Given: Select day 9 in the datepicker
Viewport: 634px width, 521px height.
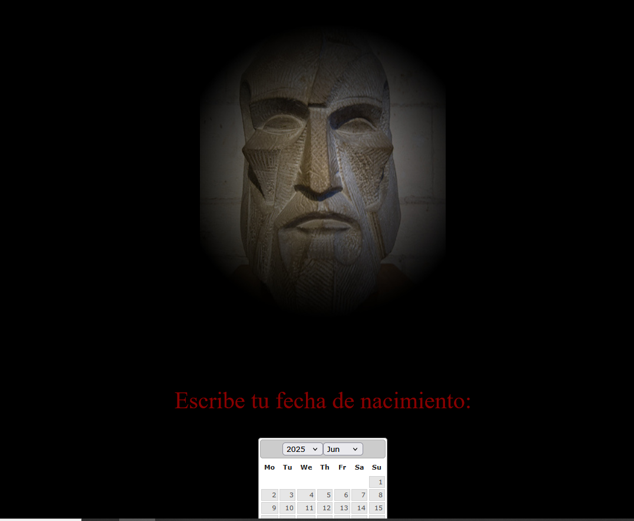Looking at the screenshot, I should pos(270,508).
